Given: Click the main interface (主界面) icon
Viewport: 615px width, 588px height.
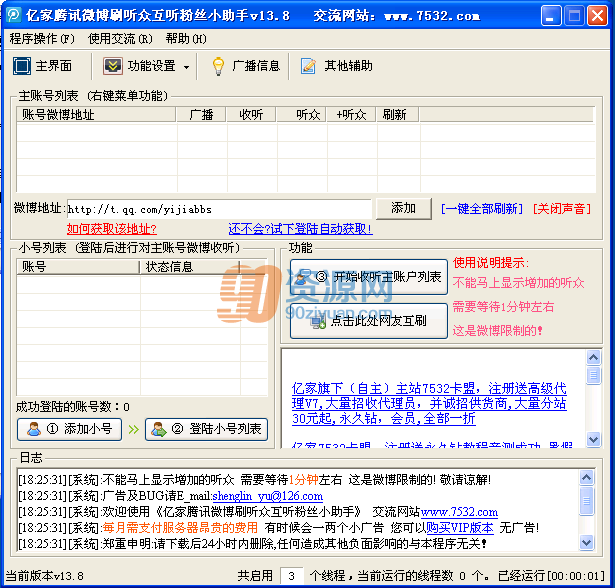Looking at the screenshot, I should pyautogui.click(x=22, y=66).
